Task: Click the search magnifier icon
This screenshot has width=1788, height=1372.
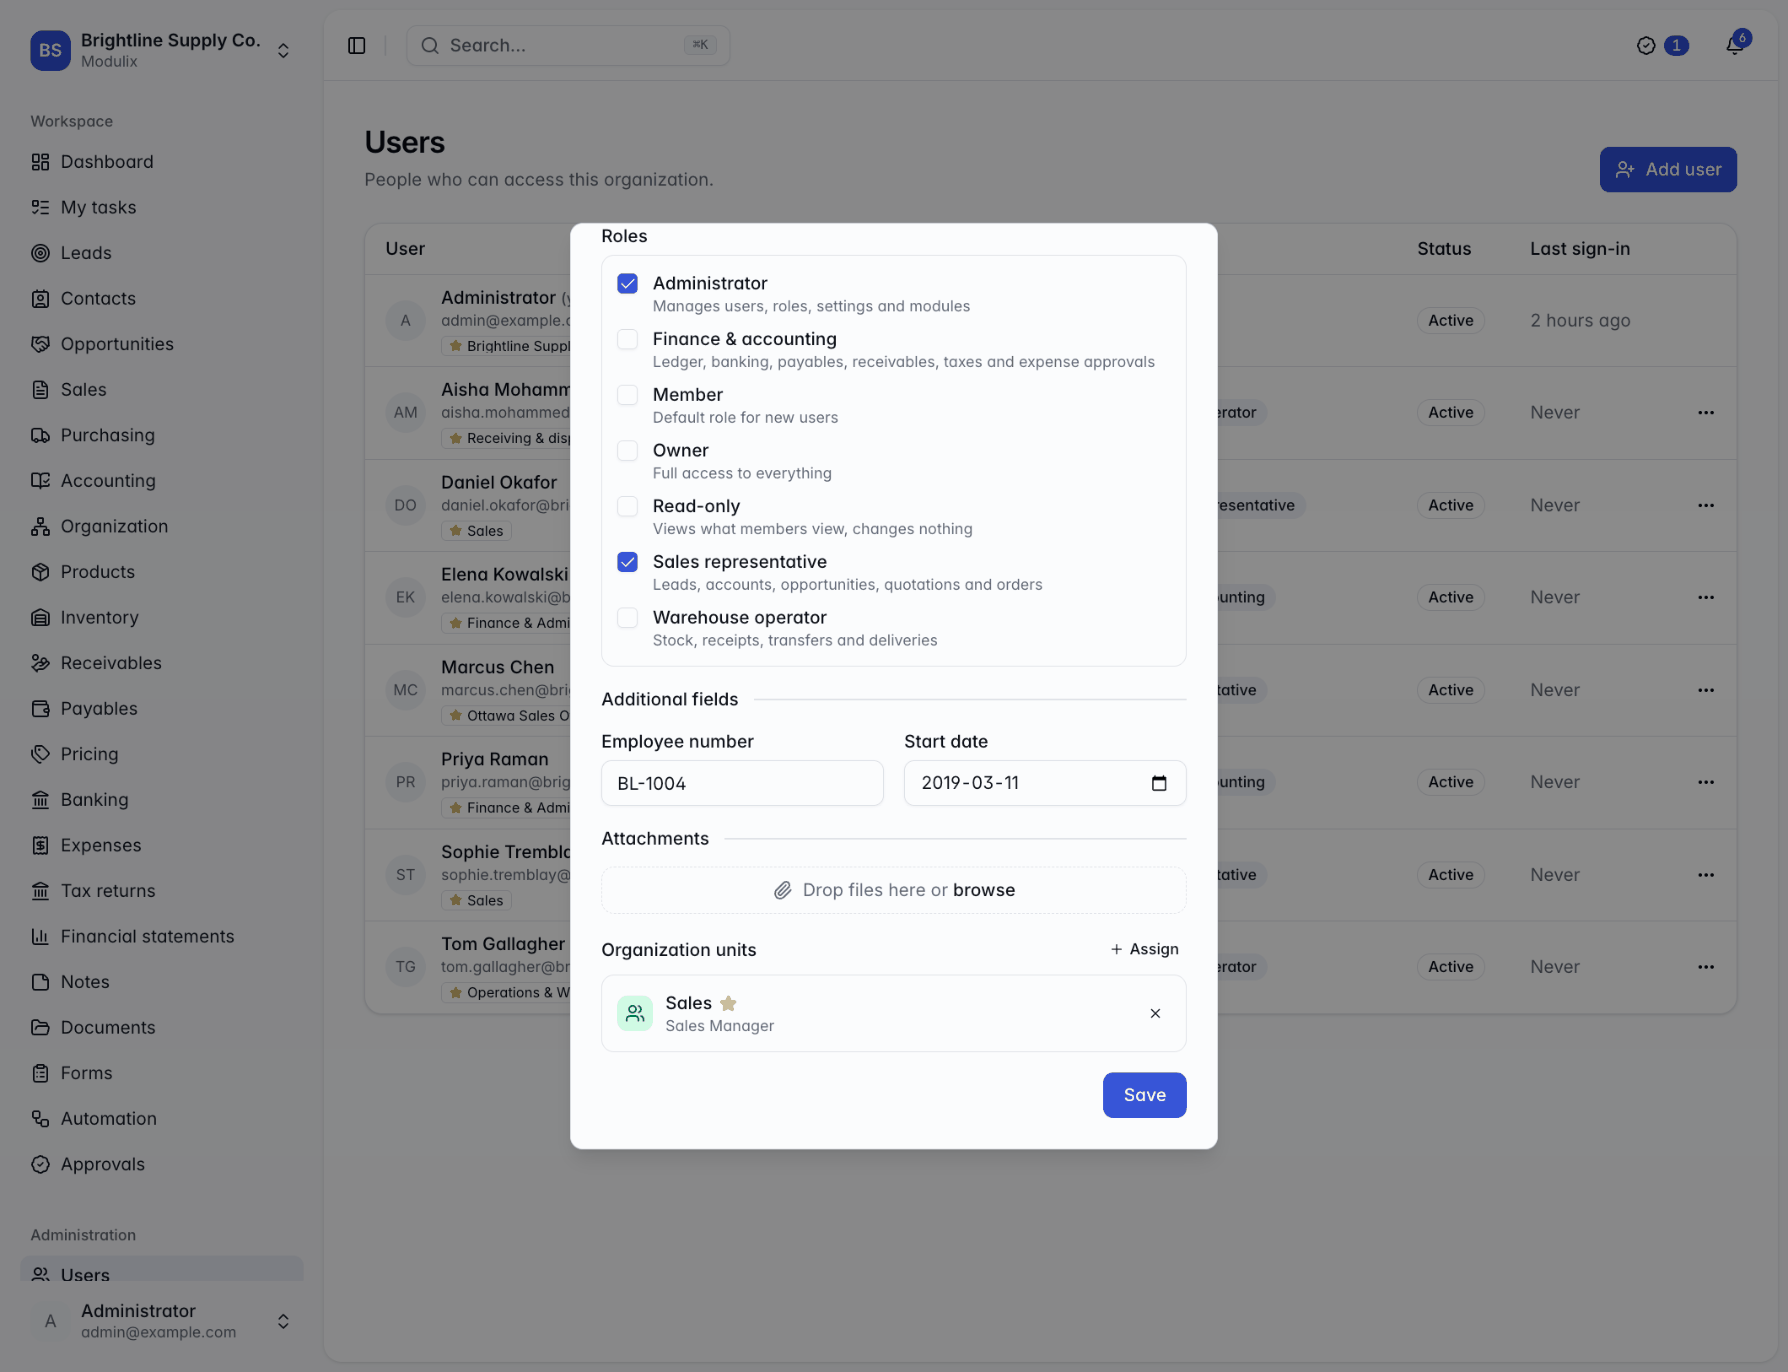Action: [x=430, y=46]
